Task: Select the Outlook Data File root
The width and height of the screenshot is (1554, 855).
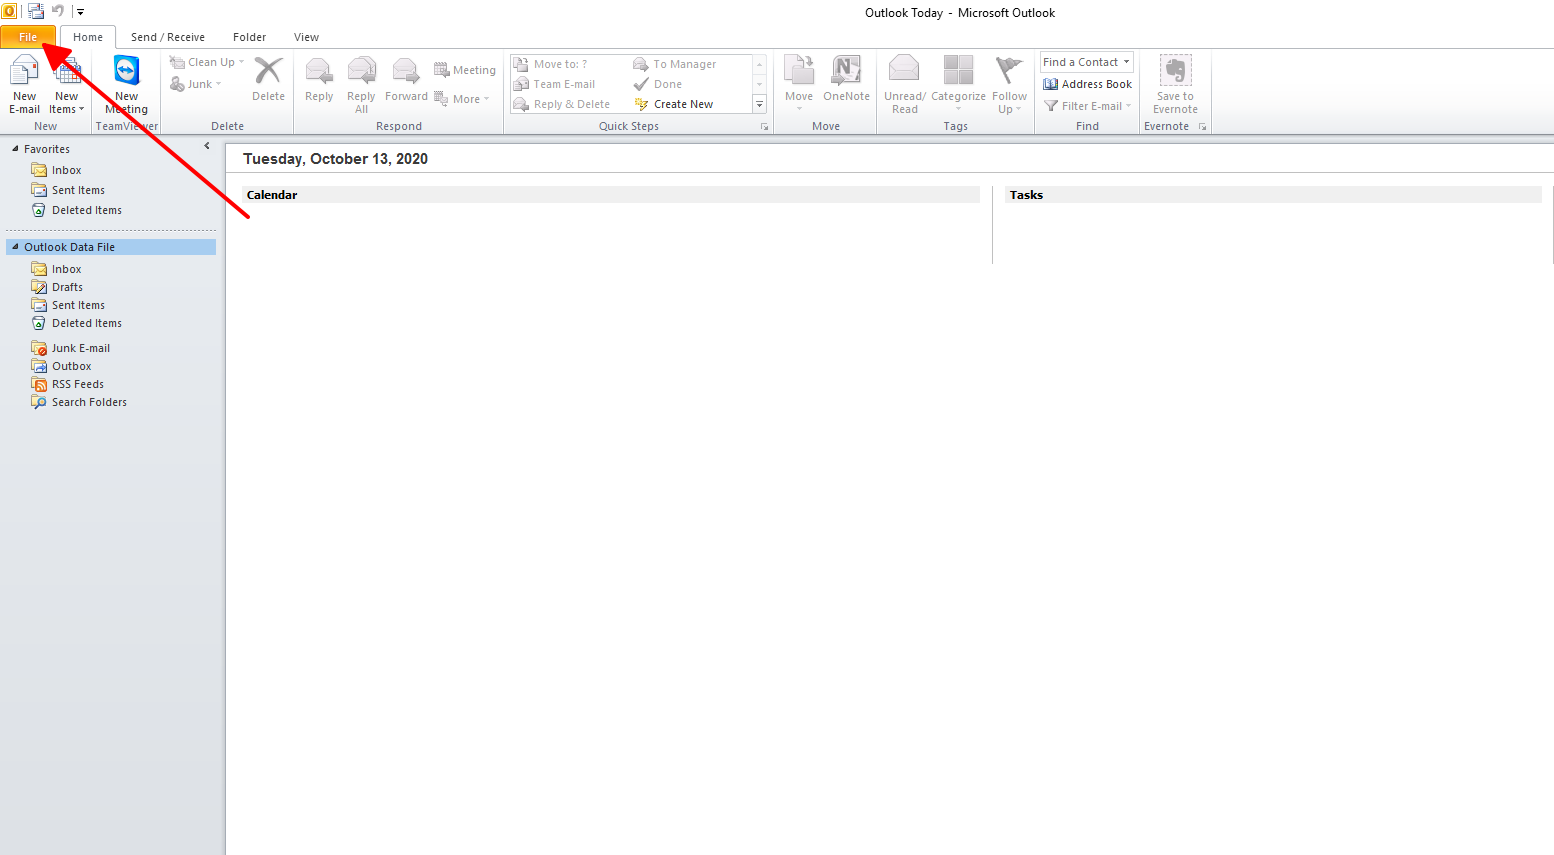Action: (x=111, y=247)
